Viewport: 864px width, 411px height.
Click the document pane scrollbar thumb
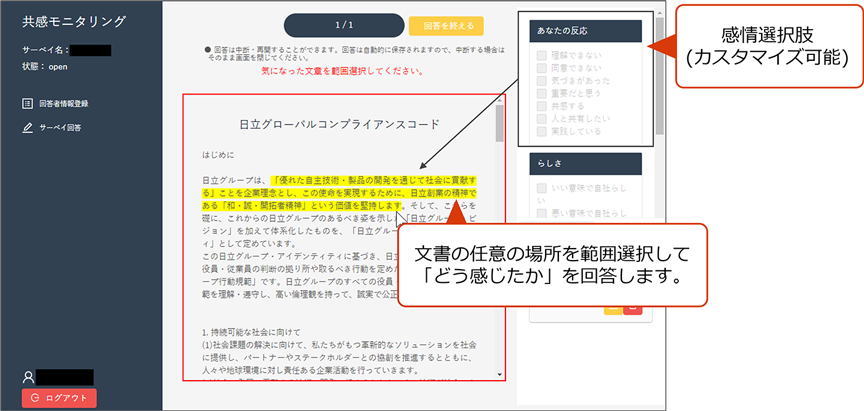pyautogui.click(x=499, y=123)
